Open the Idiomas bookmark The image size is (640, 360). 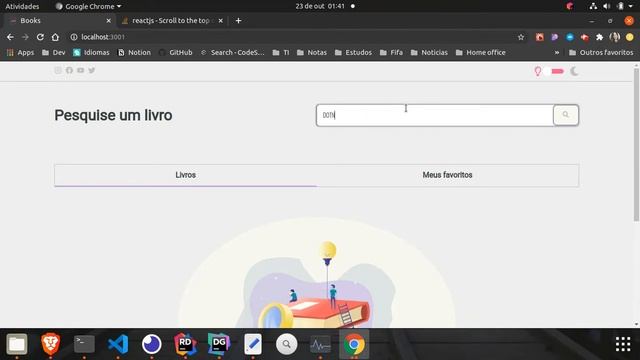[91, 53]
